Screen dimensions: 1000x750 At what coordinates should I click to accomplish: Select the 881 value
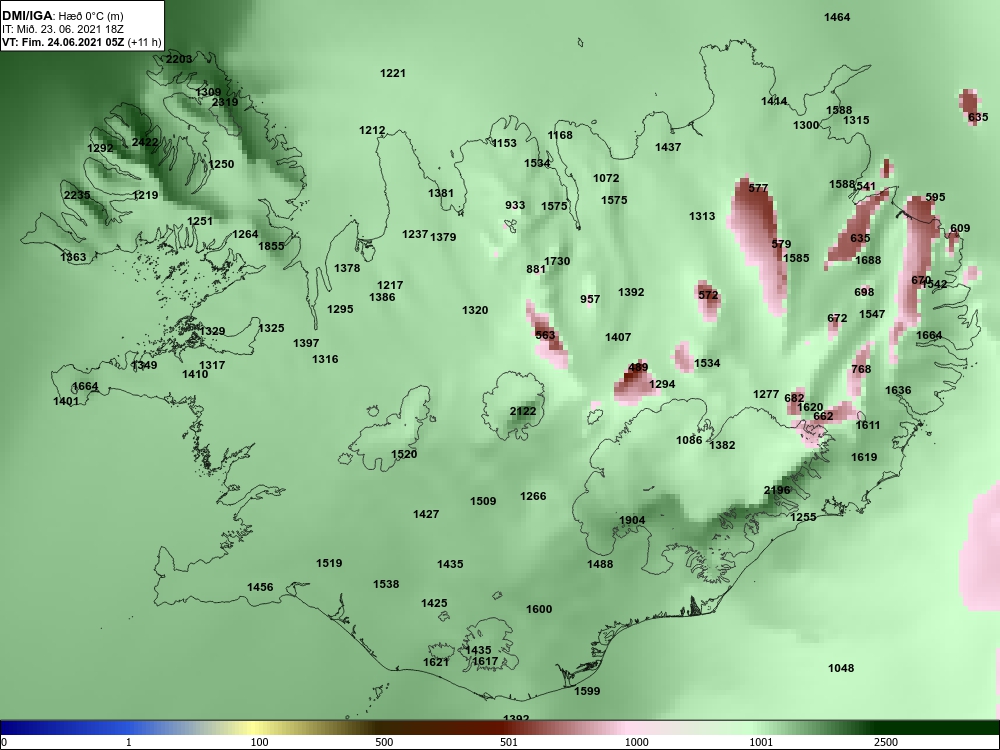pos(536,269)
